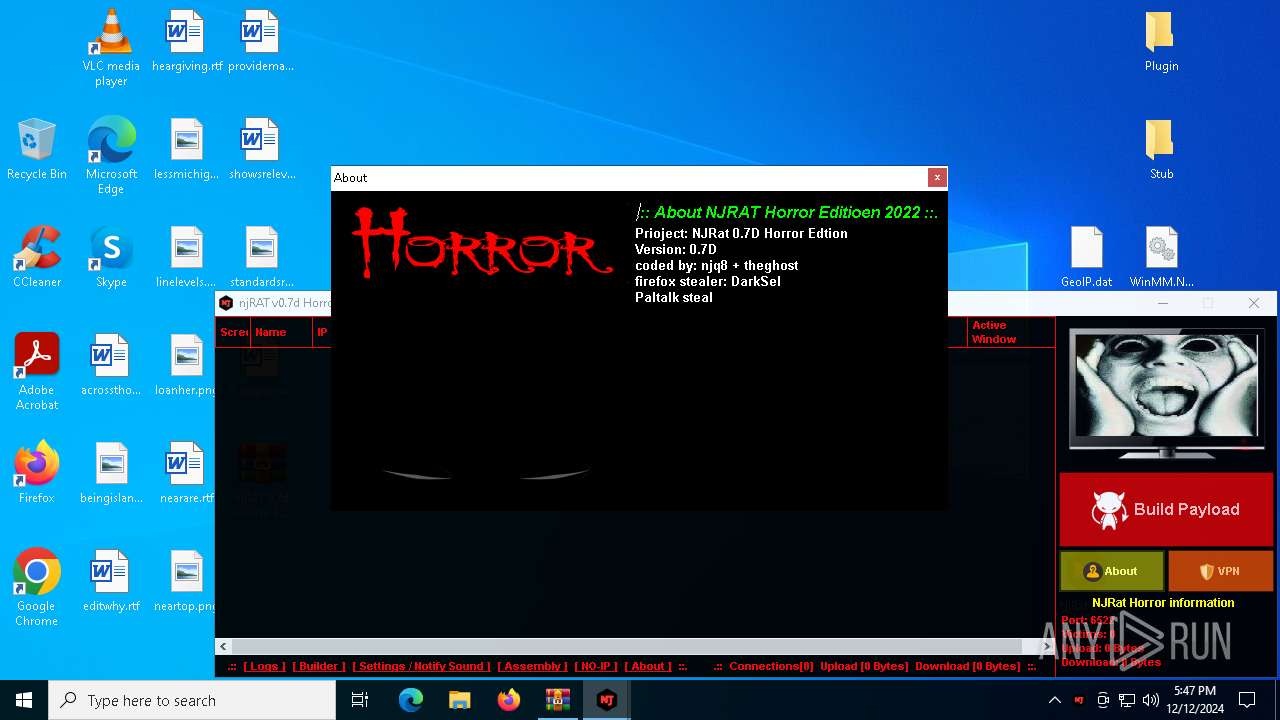Open the editwhy.rtf document
Screen dimensions: 1280x720
111,581
